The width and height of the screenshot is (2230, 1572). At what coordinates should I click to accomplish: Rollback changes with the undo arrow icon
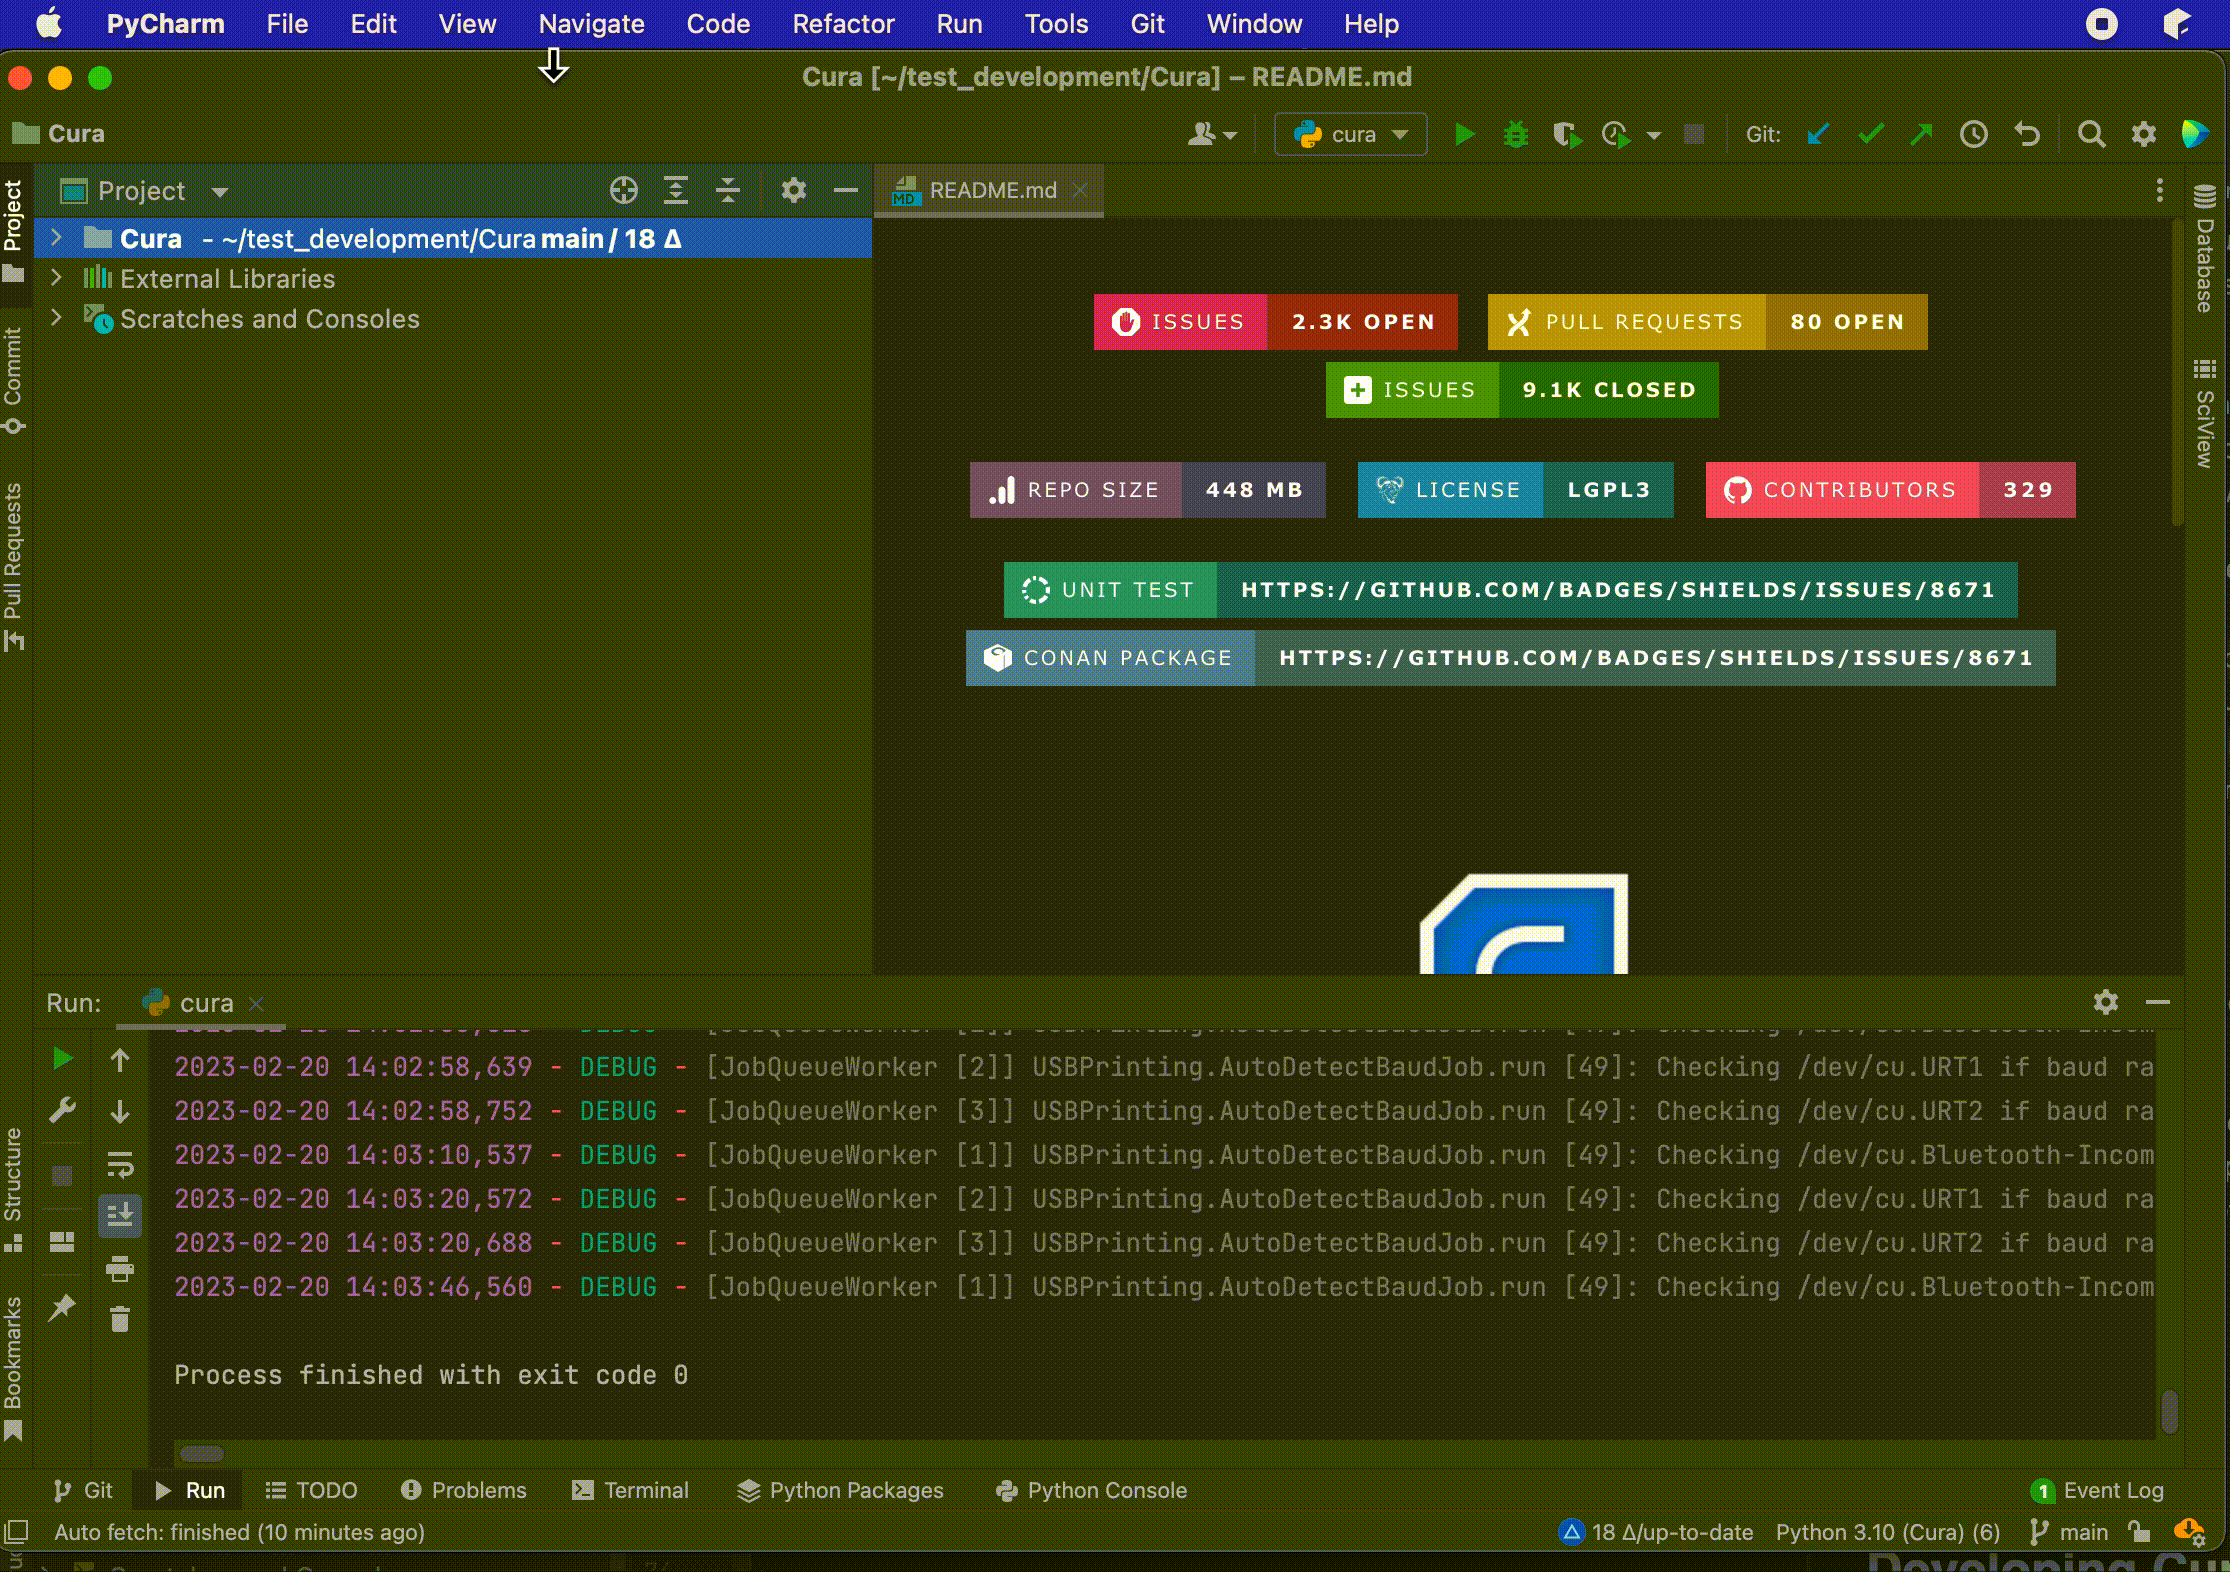pyautogui.click(x=2027, y=134)
